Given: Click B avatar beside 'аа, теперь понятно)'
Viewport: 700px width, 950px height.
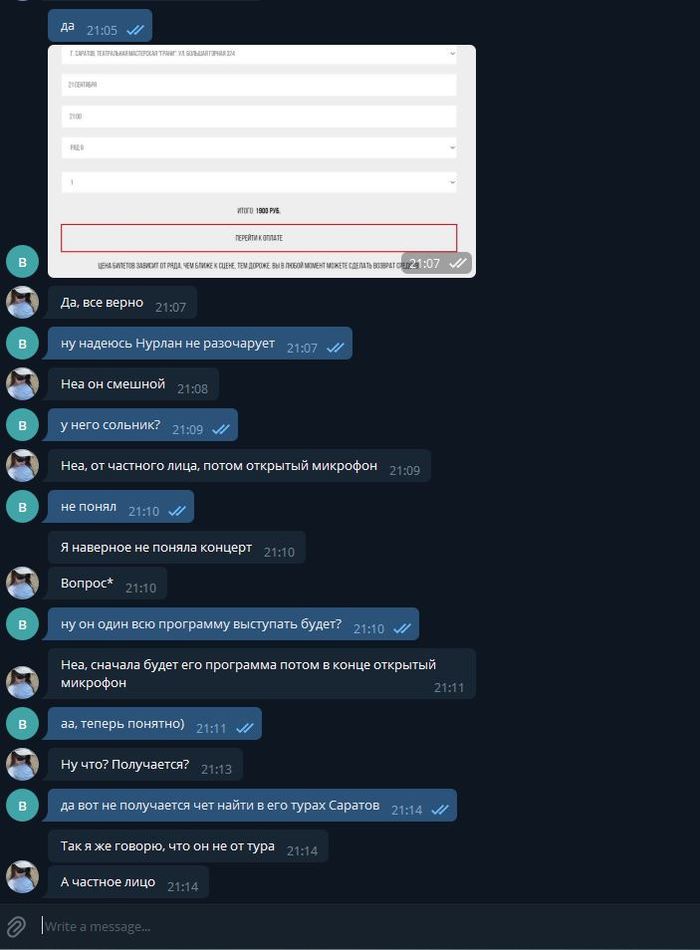Looking at the screenshot, I should 22,723.
